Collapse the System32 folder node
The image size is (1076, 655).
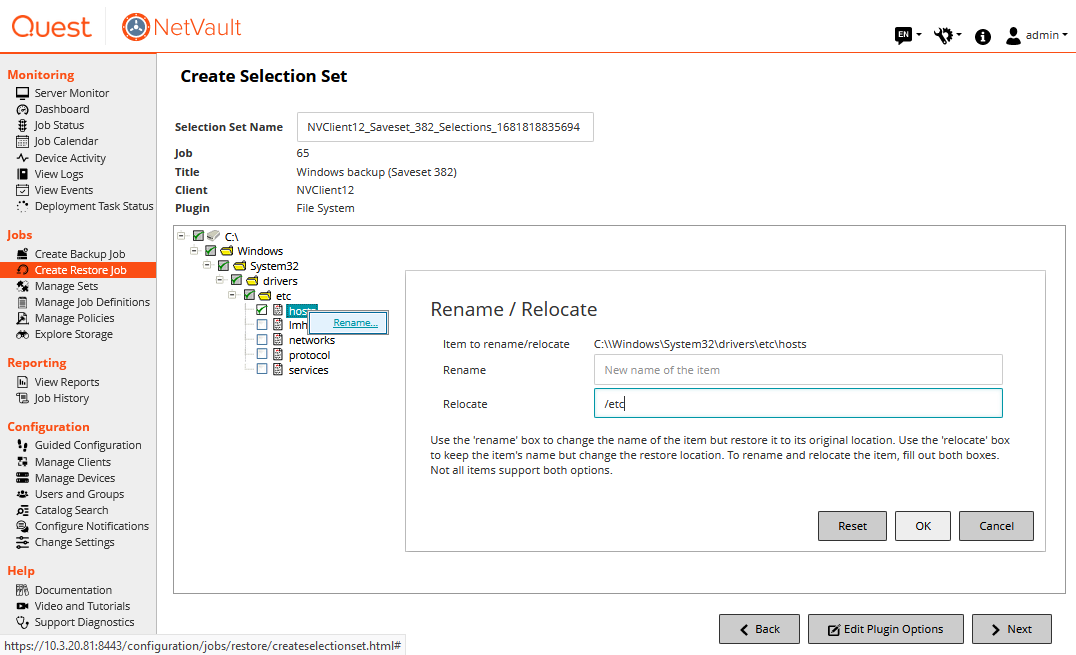pos(208,266)
